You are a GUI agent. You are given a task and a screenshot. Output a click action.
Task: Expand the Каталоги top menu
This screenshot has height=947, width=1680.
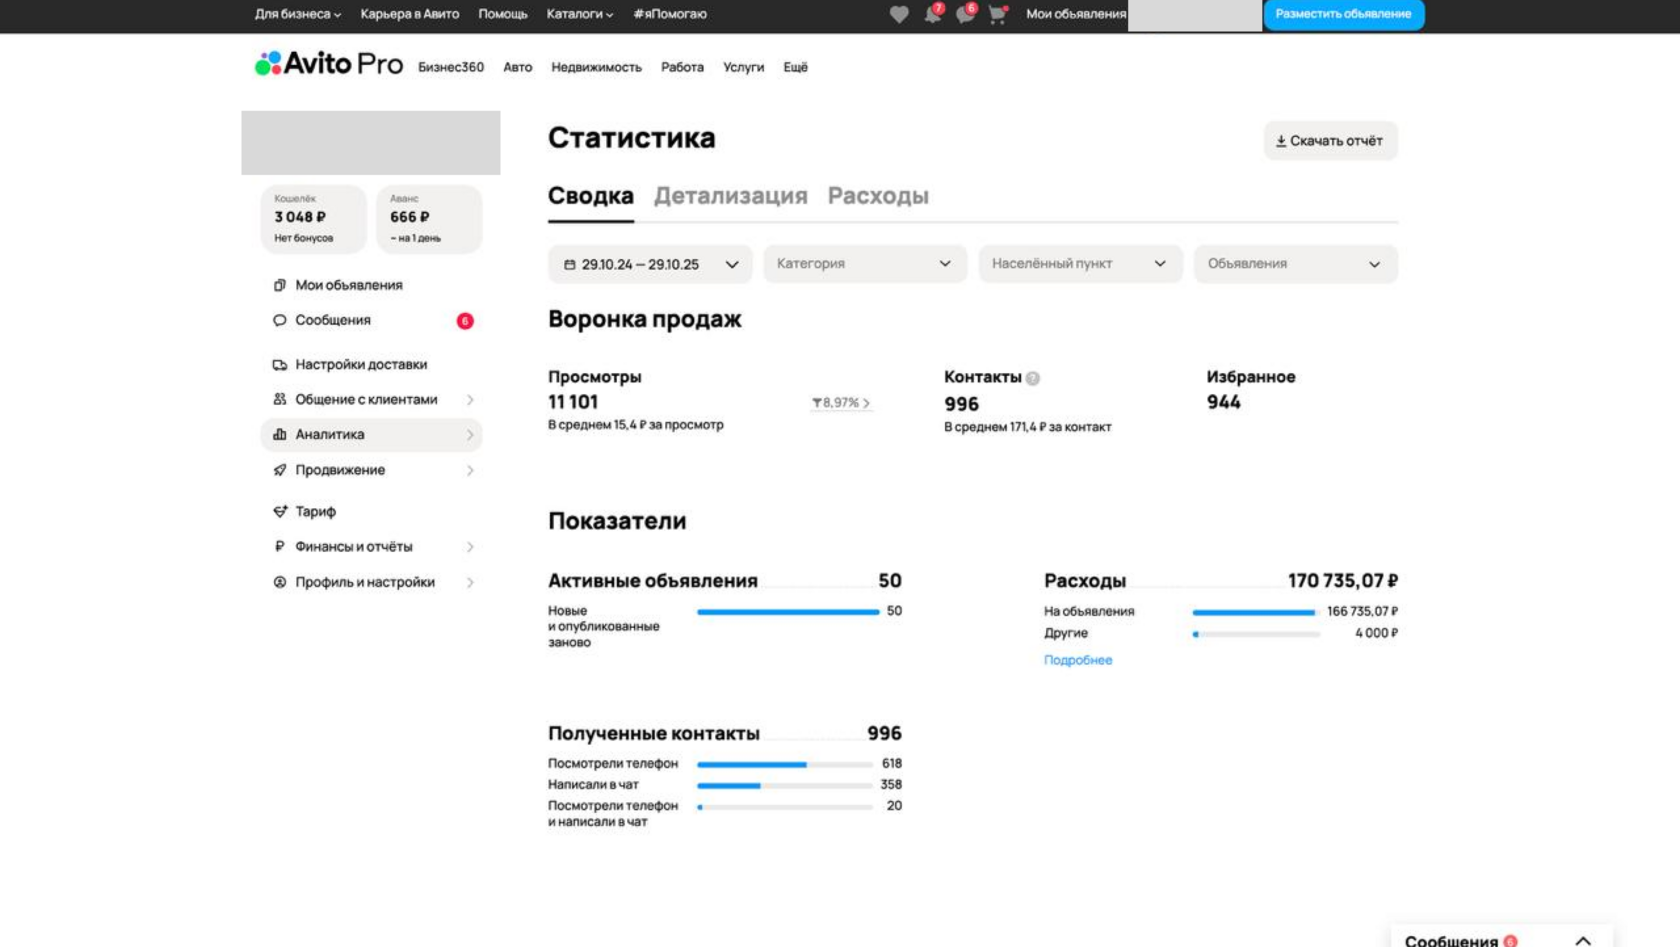click(580, 14)
